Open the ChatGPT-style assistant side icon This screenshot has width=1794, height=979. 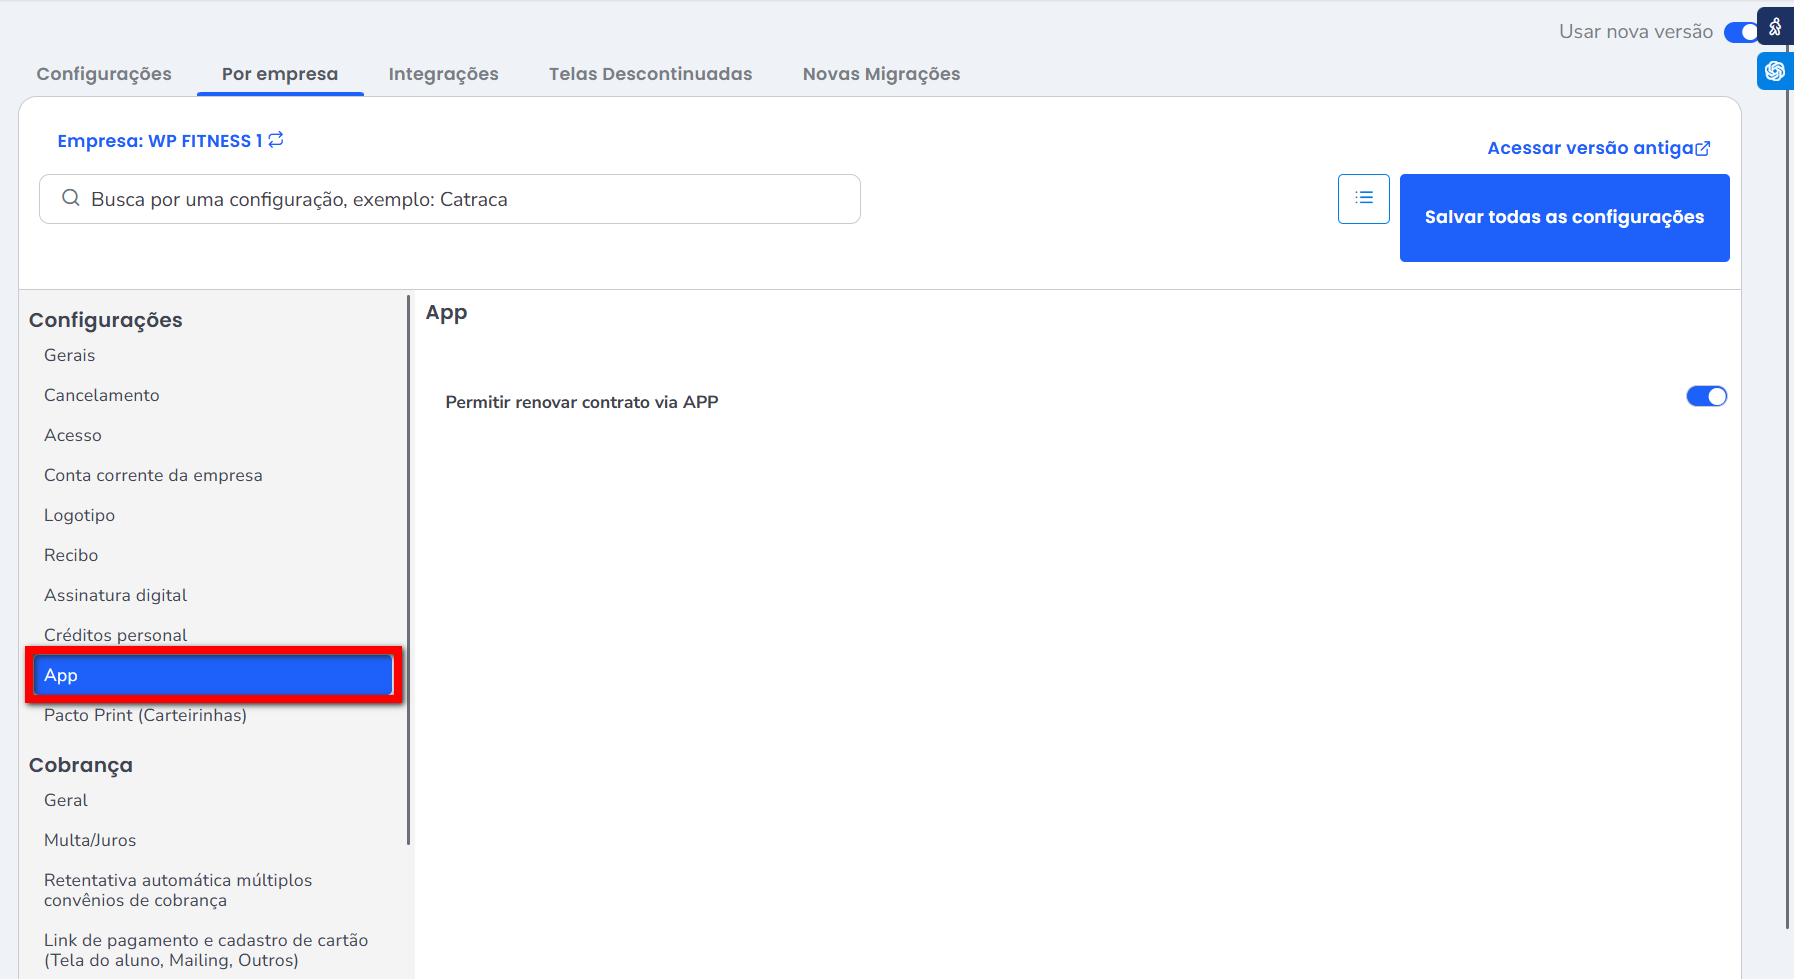pyautogui.click(x=1775, y=71)
